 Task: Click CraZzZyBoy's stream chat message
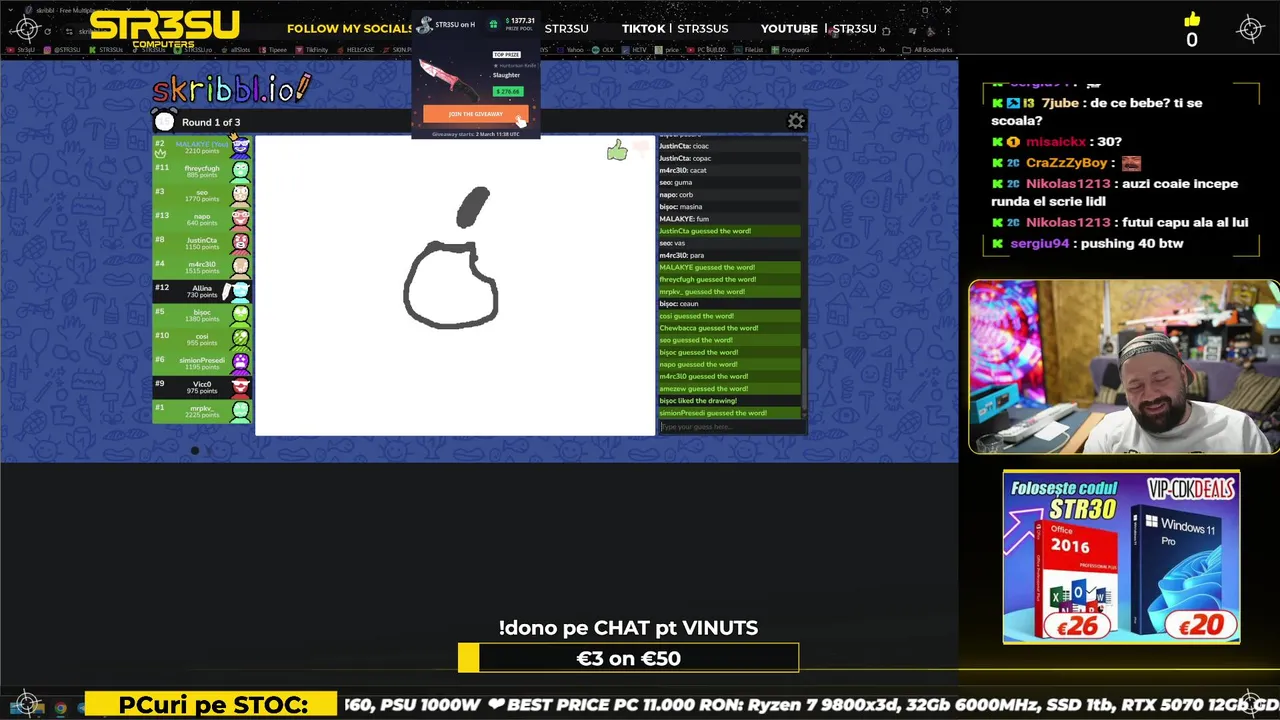click(1067, 162)
